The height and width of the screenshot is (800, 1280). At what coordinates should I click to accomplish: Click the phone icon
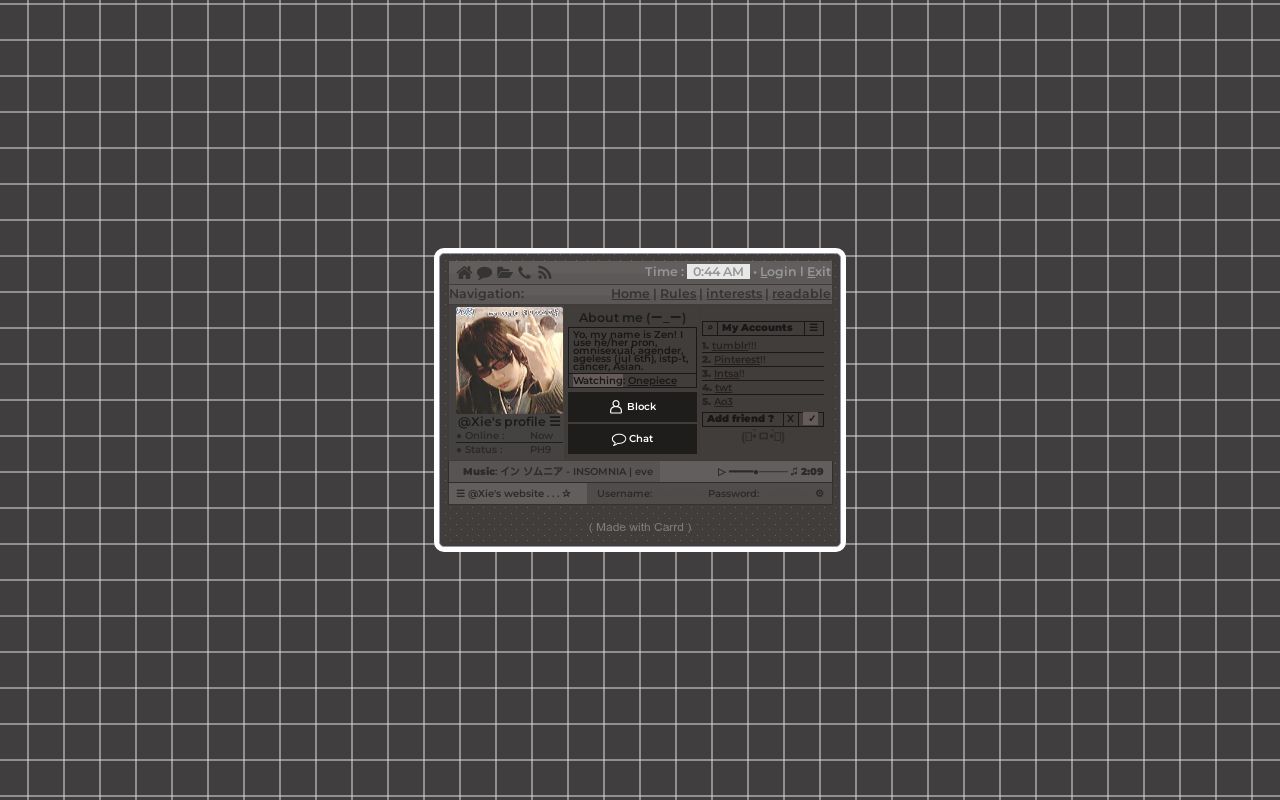coord(524,272)
